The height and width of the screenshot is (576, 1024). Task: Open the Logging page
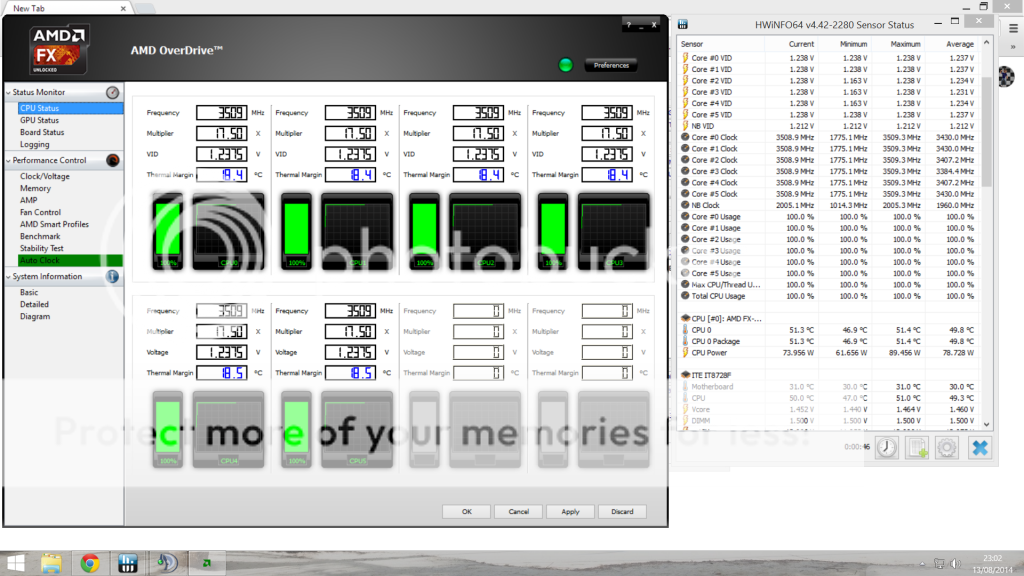click(x=35, y=144)
